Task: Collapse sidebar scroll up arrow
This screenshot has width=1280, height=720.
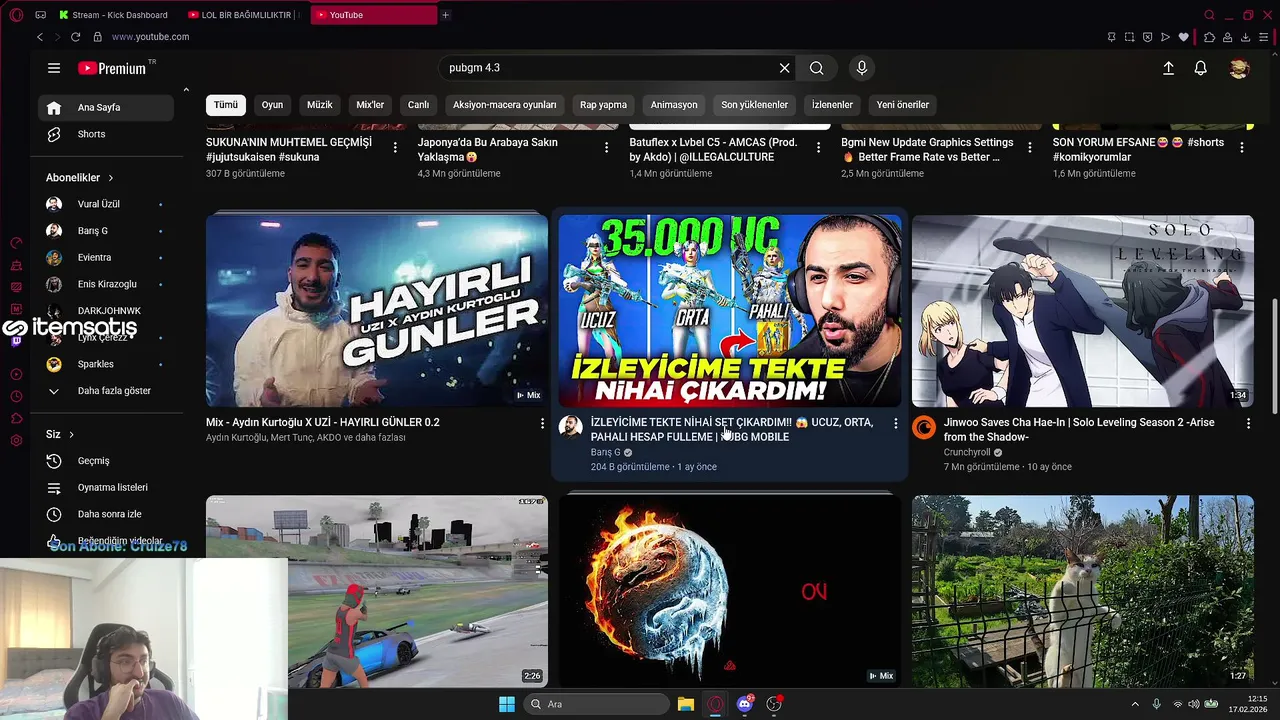Action: (x=186, y=90)
